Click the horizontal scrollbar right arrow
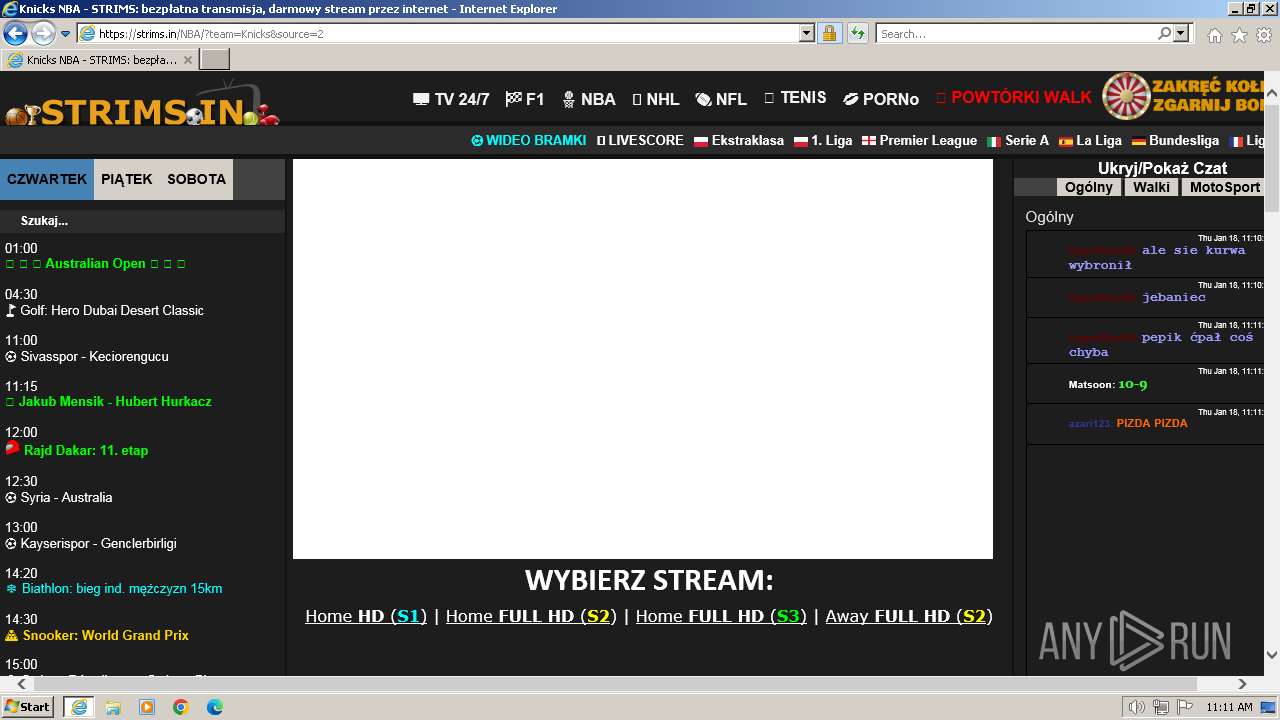The image size is (1280, 720). click(x=1242, y=684)
